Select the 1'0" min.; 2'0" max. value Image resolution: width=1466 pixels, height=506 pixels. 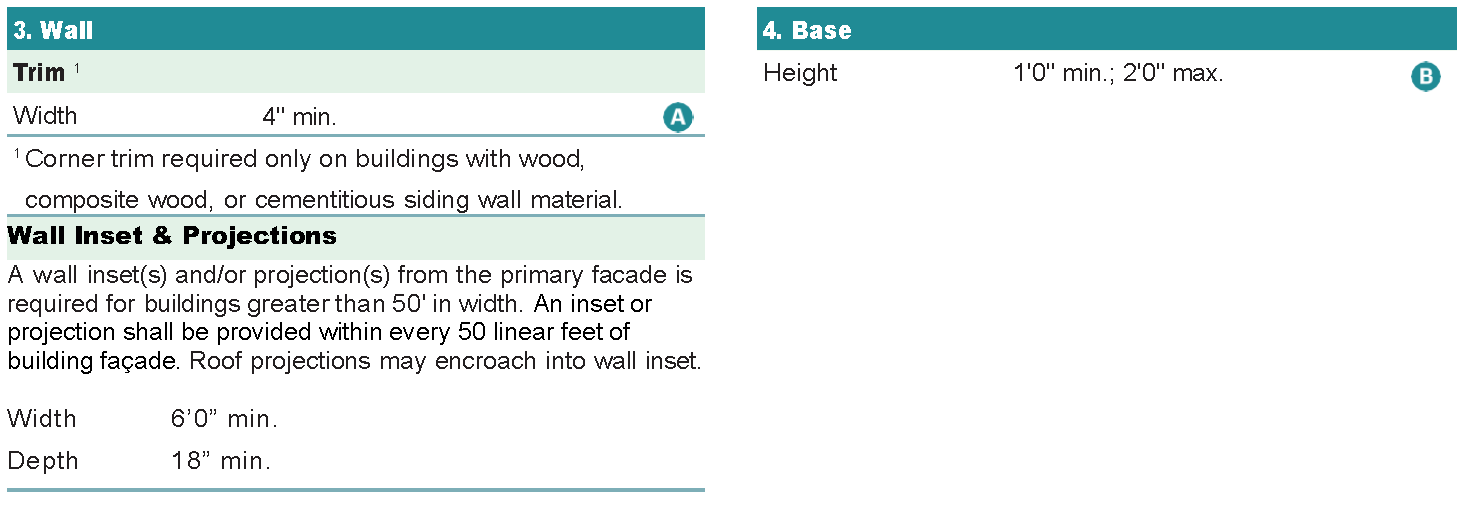1118,73
